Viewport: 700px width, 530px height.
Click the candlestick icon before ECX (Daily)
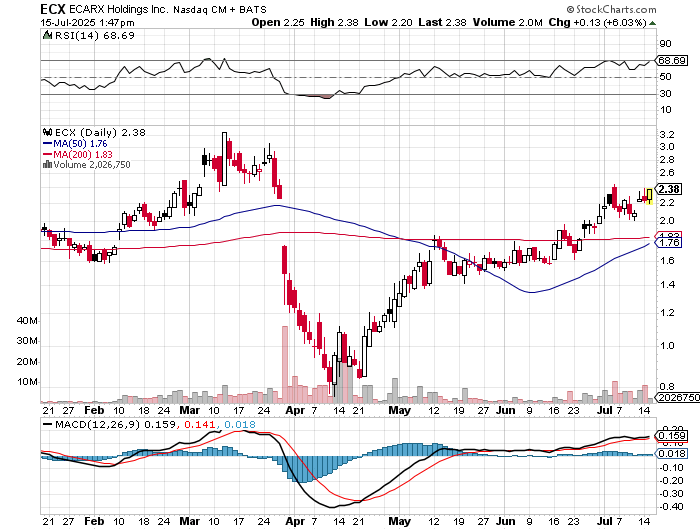pyautogui.click(x=47, y=132)
